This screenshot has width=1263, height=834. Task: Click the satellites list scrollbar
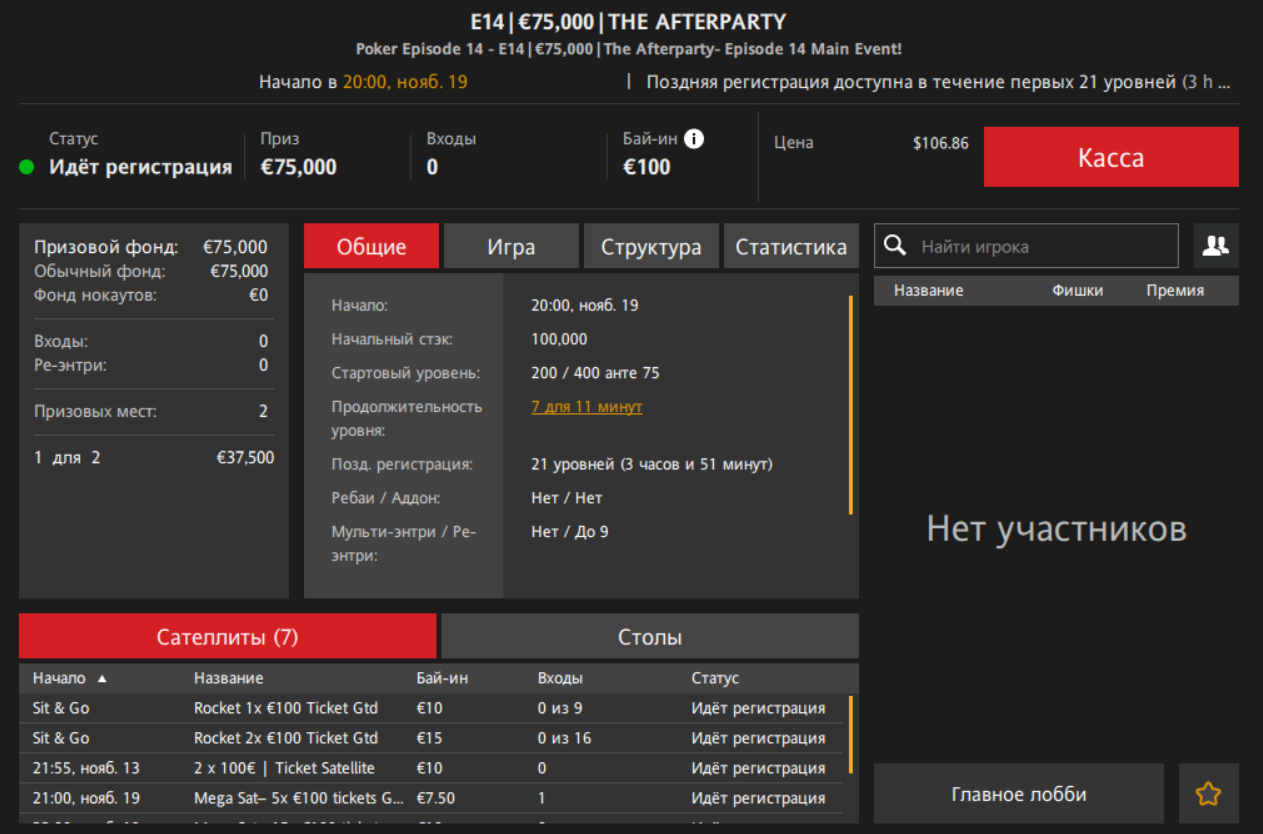851,735
